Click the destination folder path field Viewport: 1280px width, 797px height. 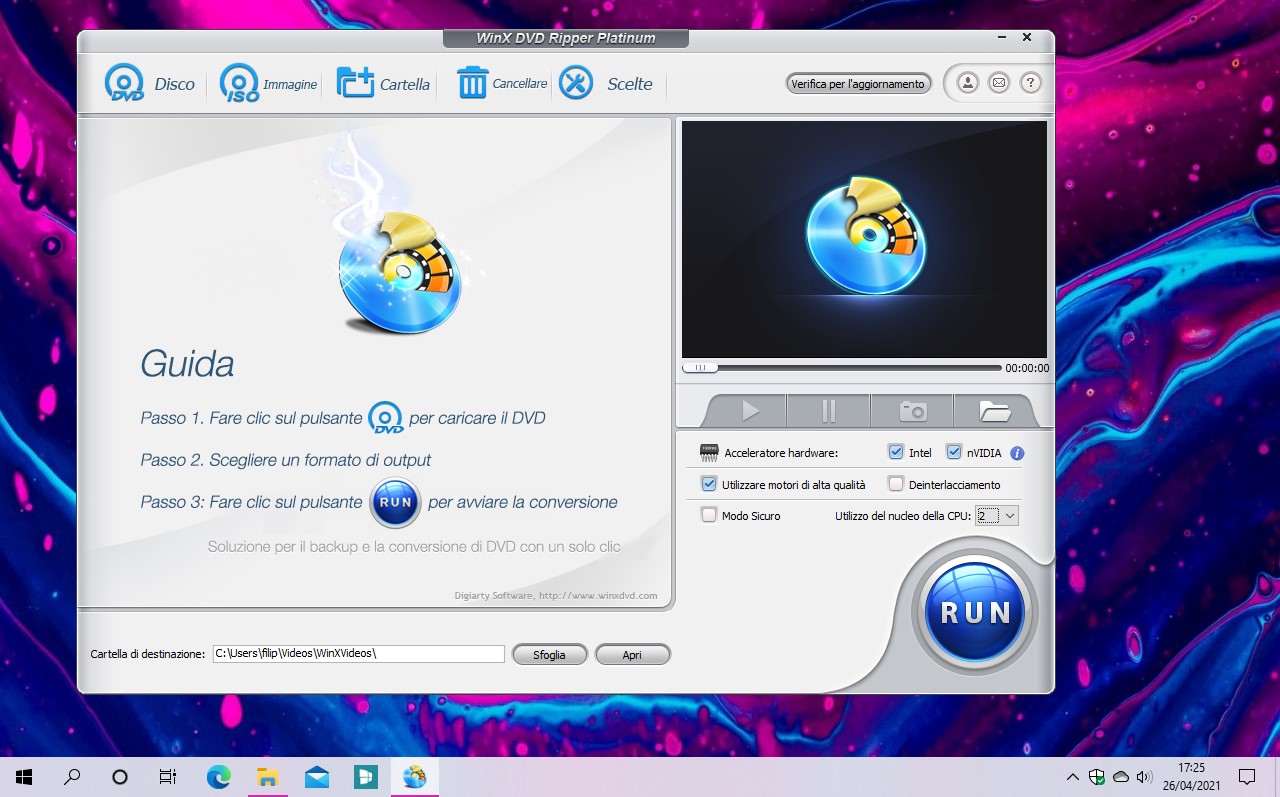pos(358,653)
